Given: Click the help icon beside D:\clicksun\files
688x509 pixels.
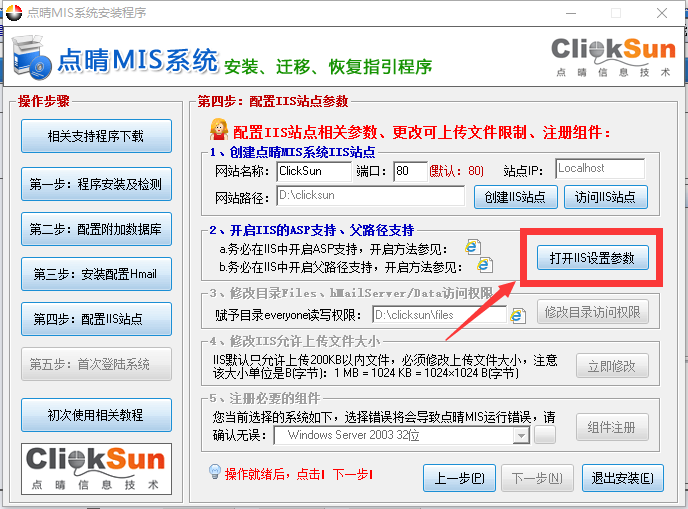Looking at the screenshot, I should (x=518, y=316).
